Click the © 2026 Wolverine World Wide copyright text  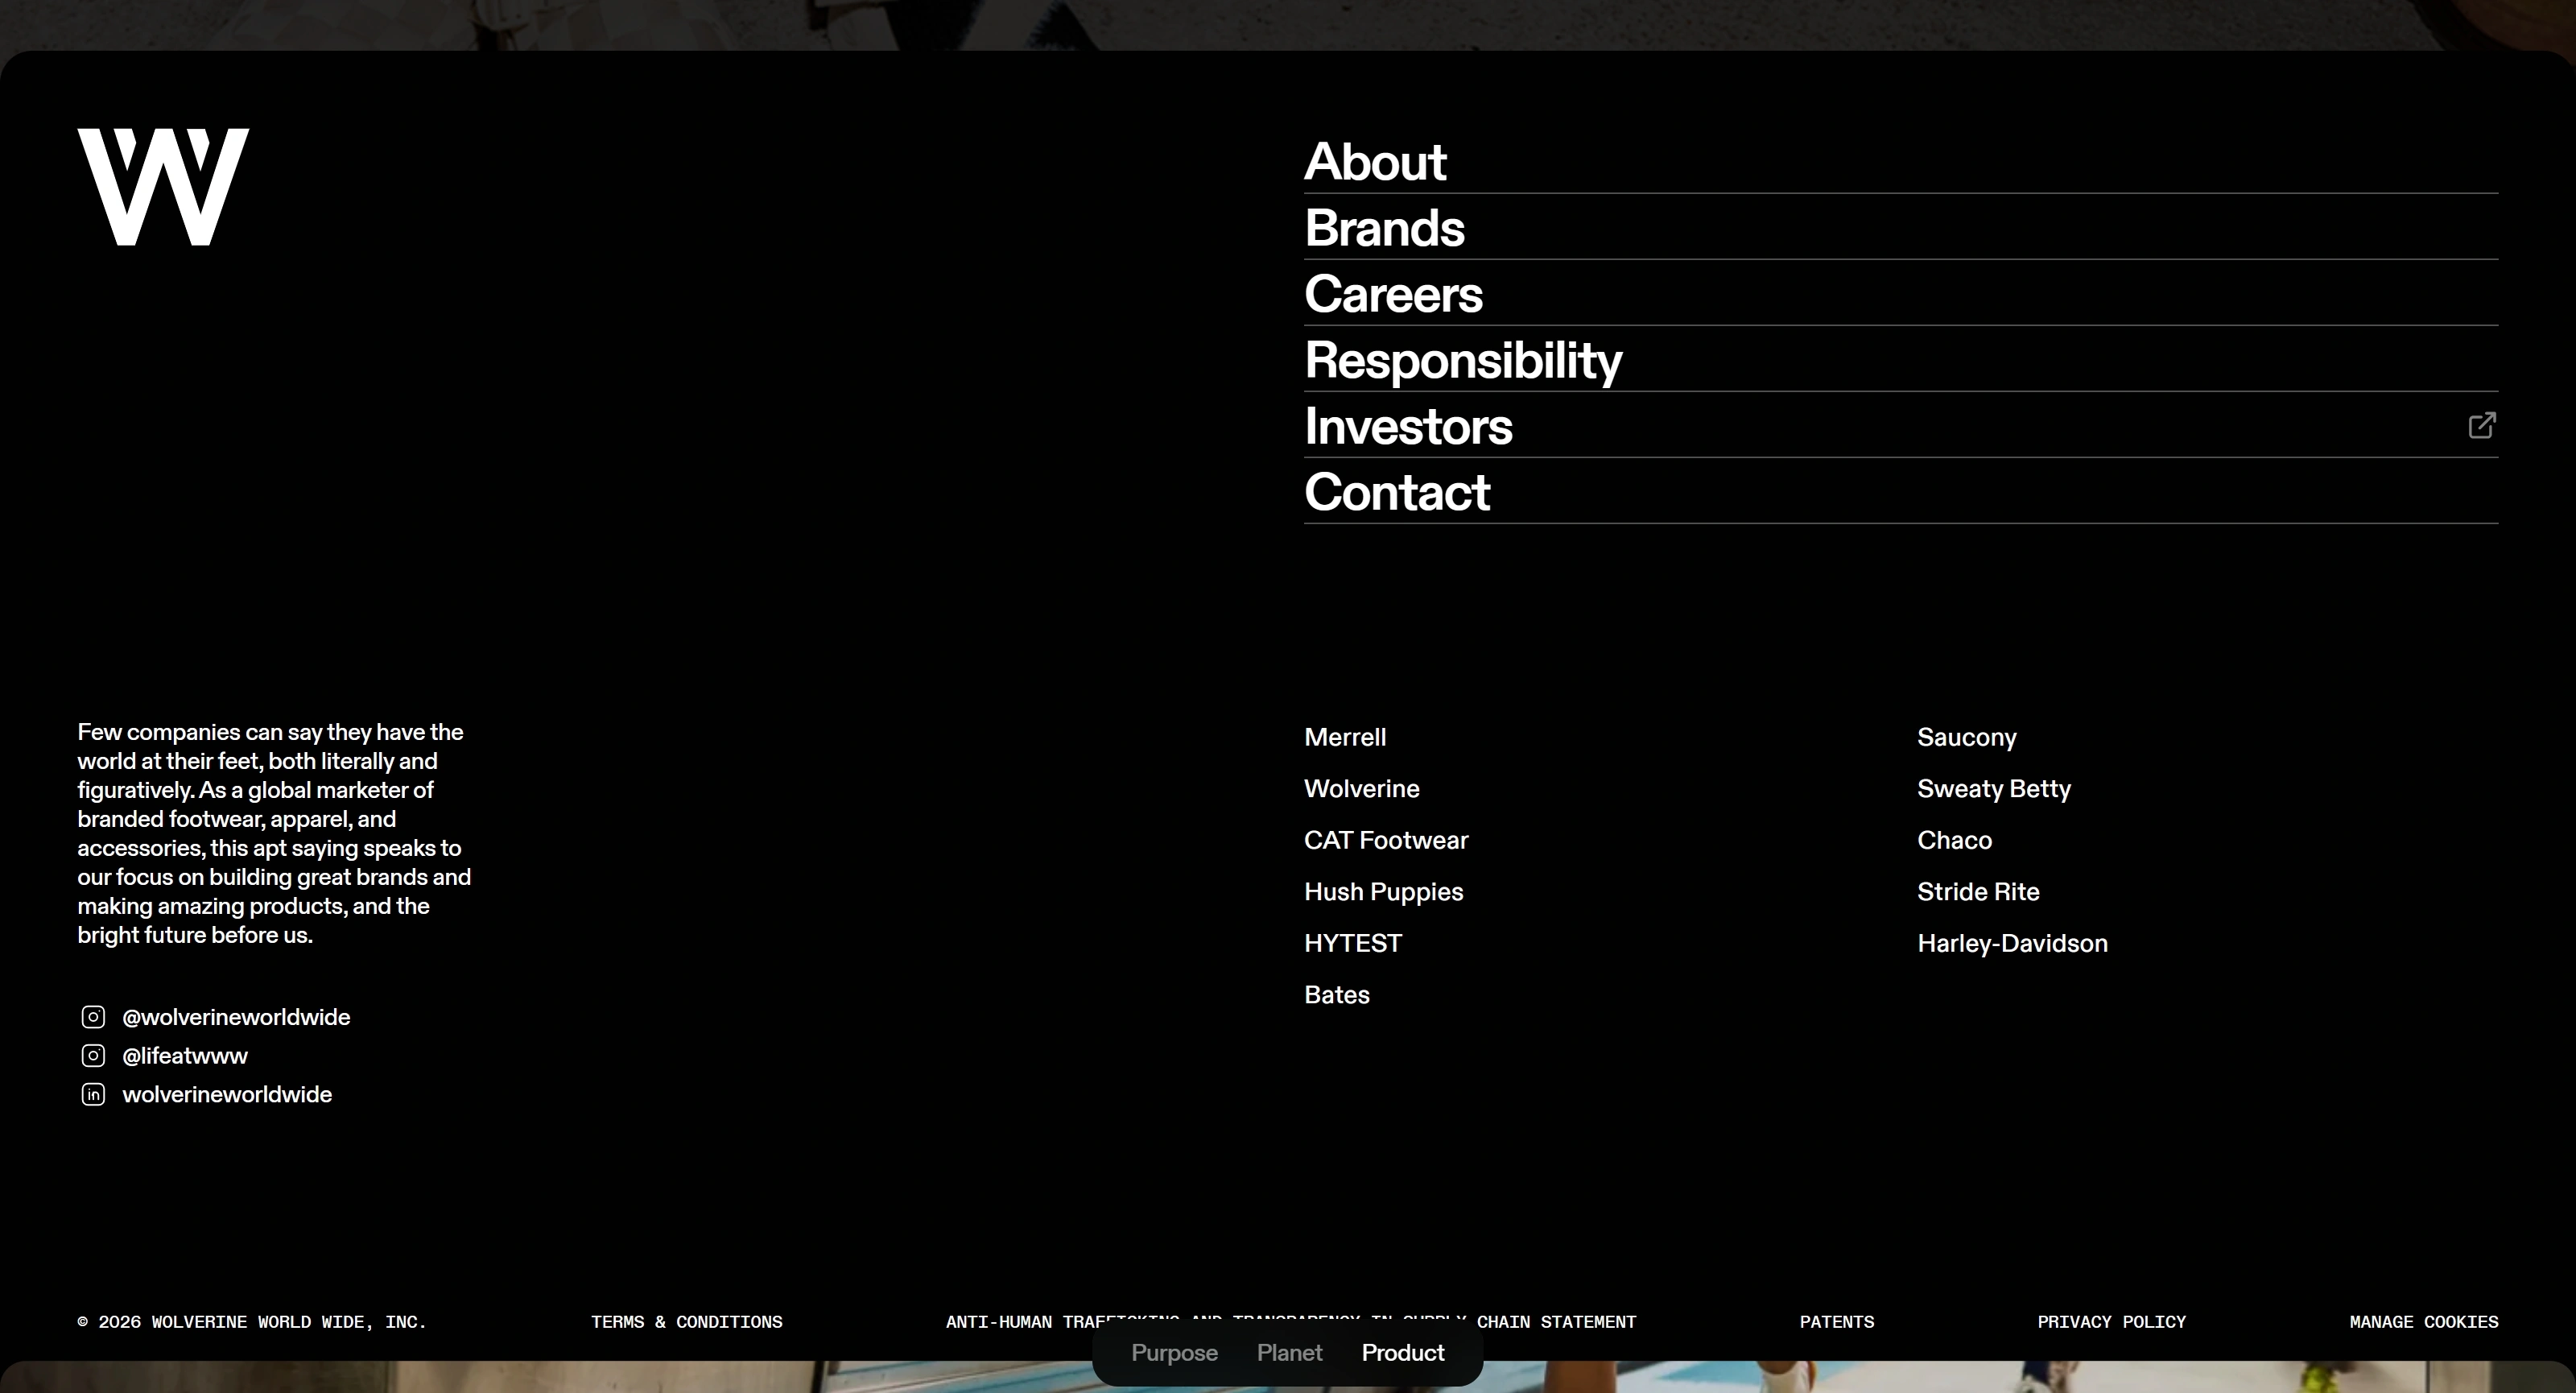[x=252, y=1322]
